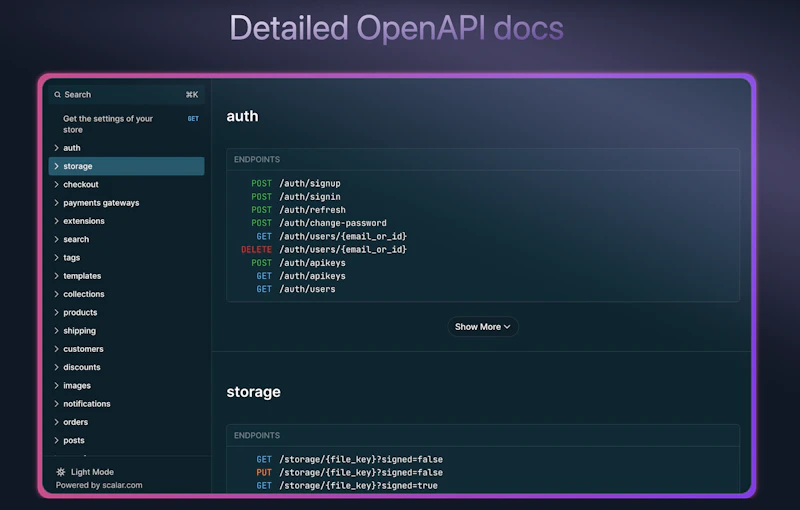Expand the storage chevron in sidebar
800x510 pixels.
(x=56, y=166)
